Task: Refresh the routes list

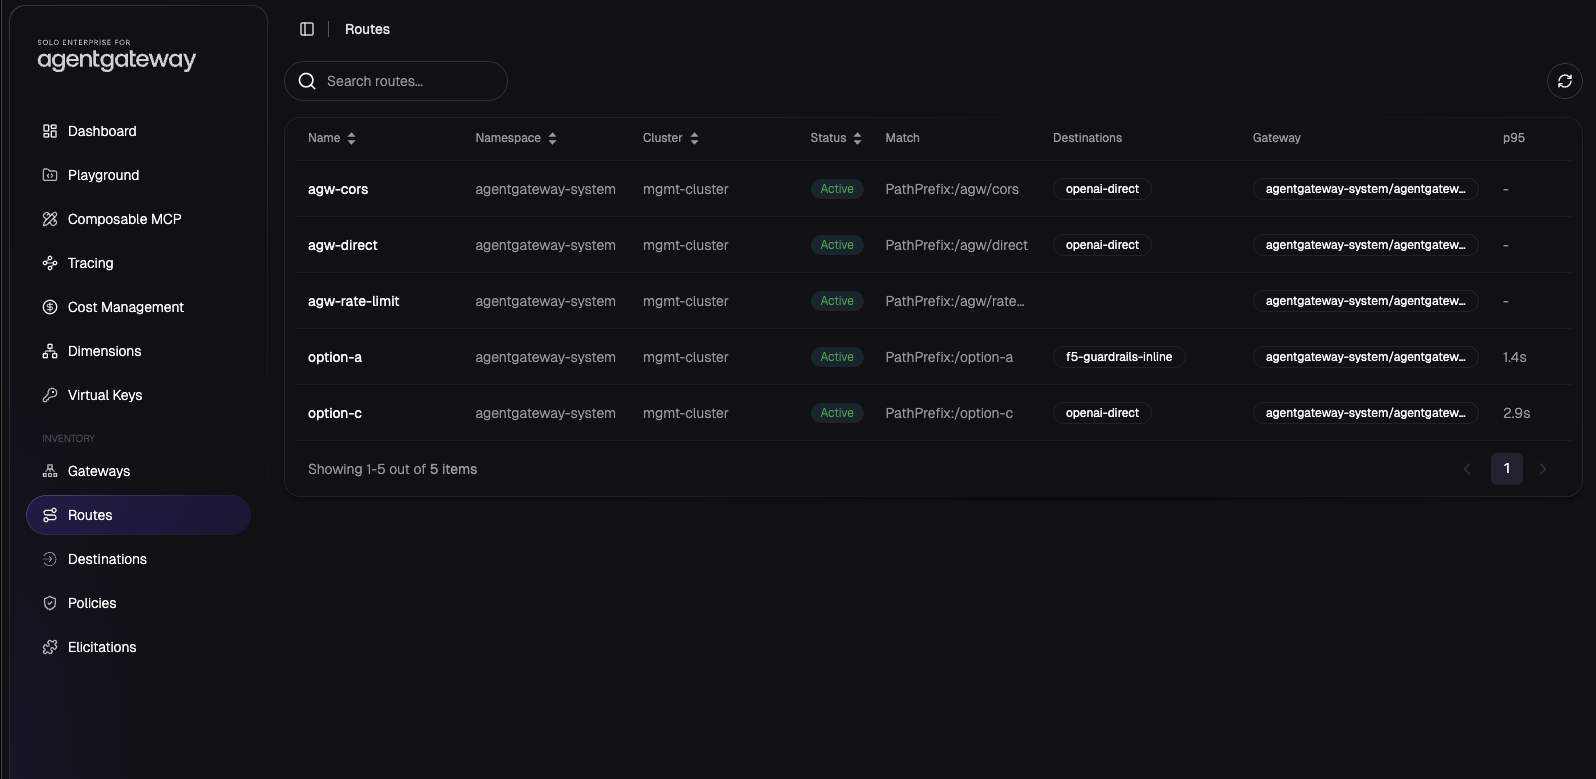Action: (x=1565, y=81)
